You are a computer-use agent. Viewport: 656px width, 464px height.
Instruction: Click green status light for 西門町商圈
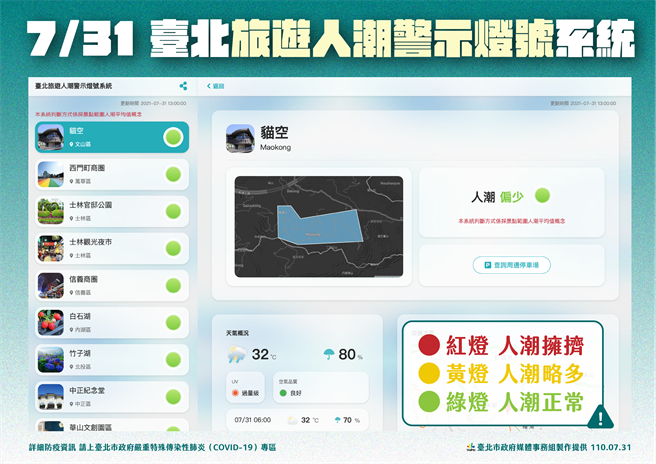tap(173, 174)
